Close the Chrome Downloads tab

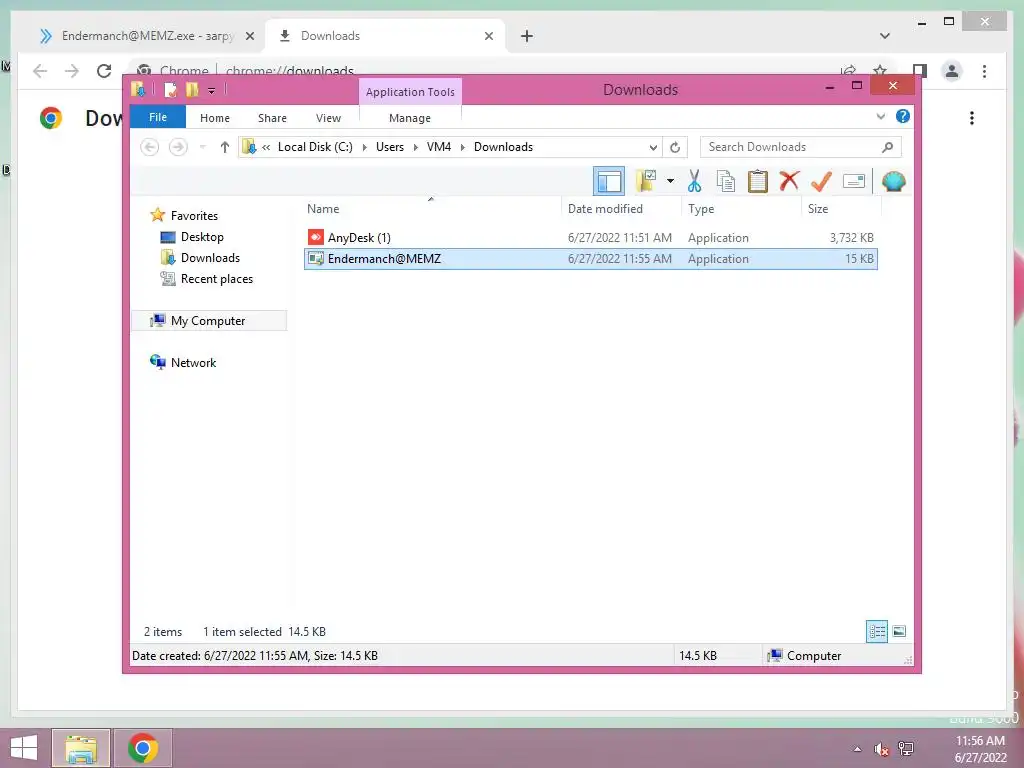488,36
